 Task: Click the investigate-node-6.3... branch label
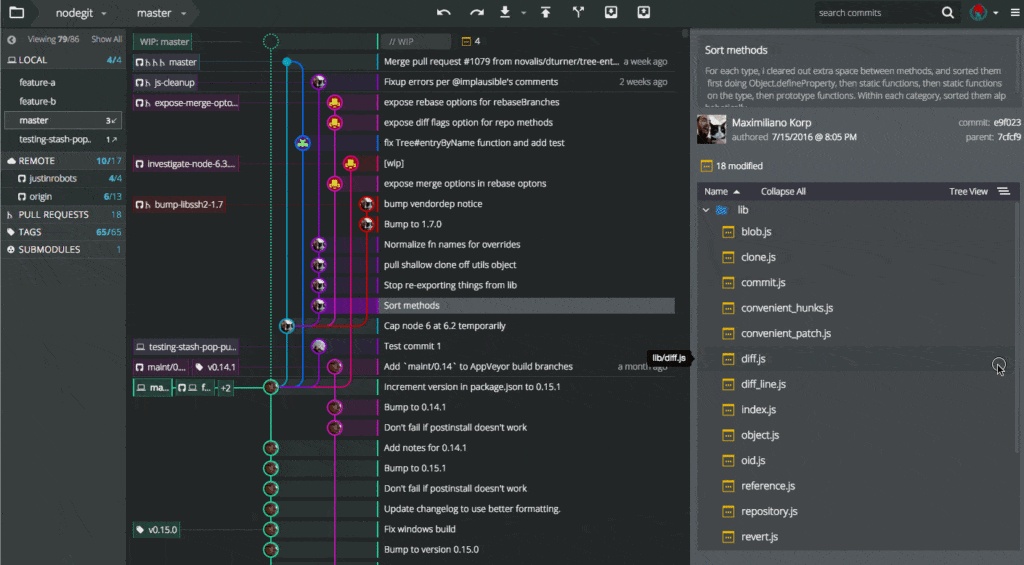click(185, 164)
